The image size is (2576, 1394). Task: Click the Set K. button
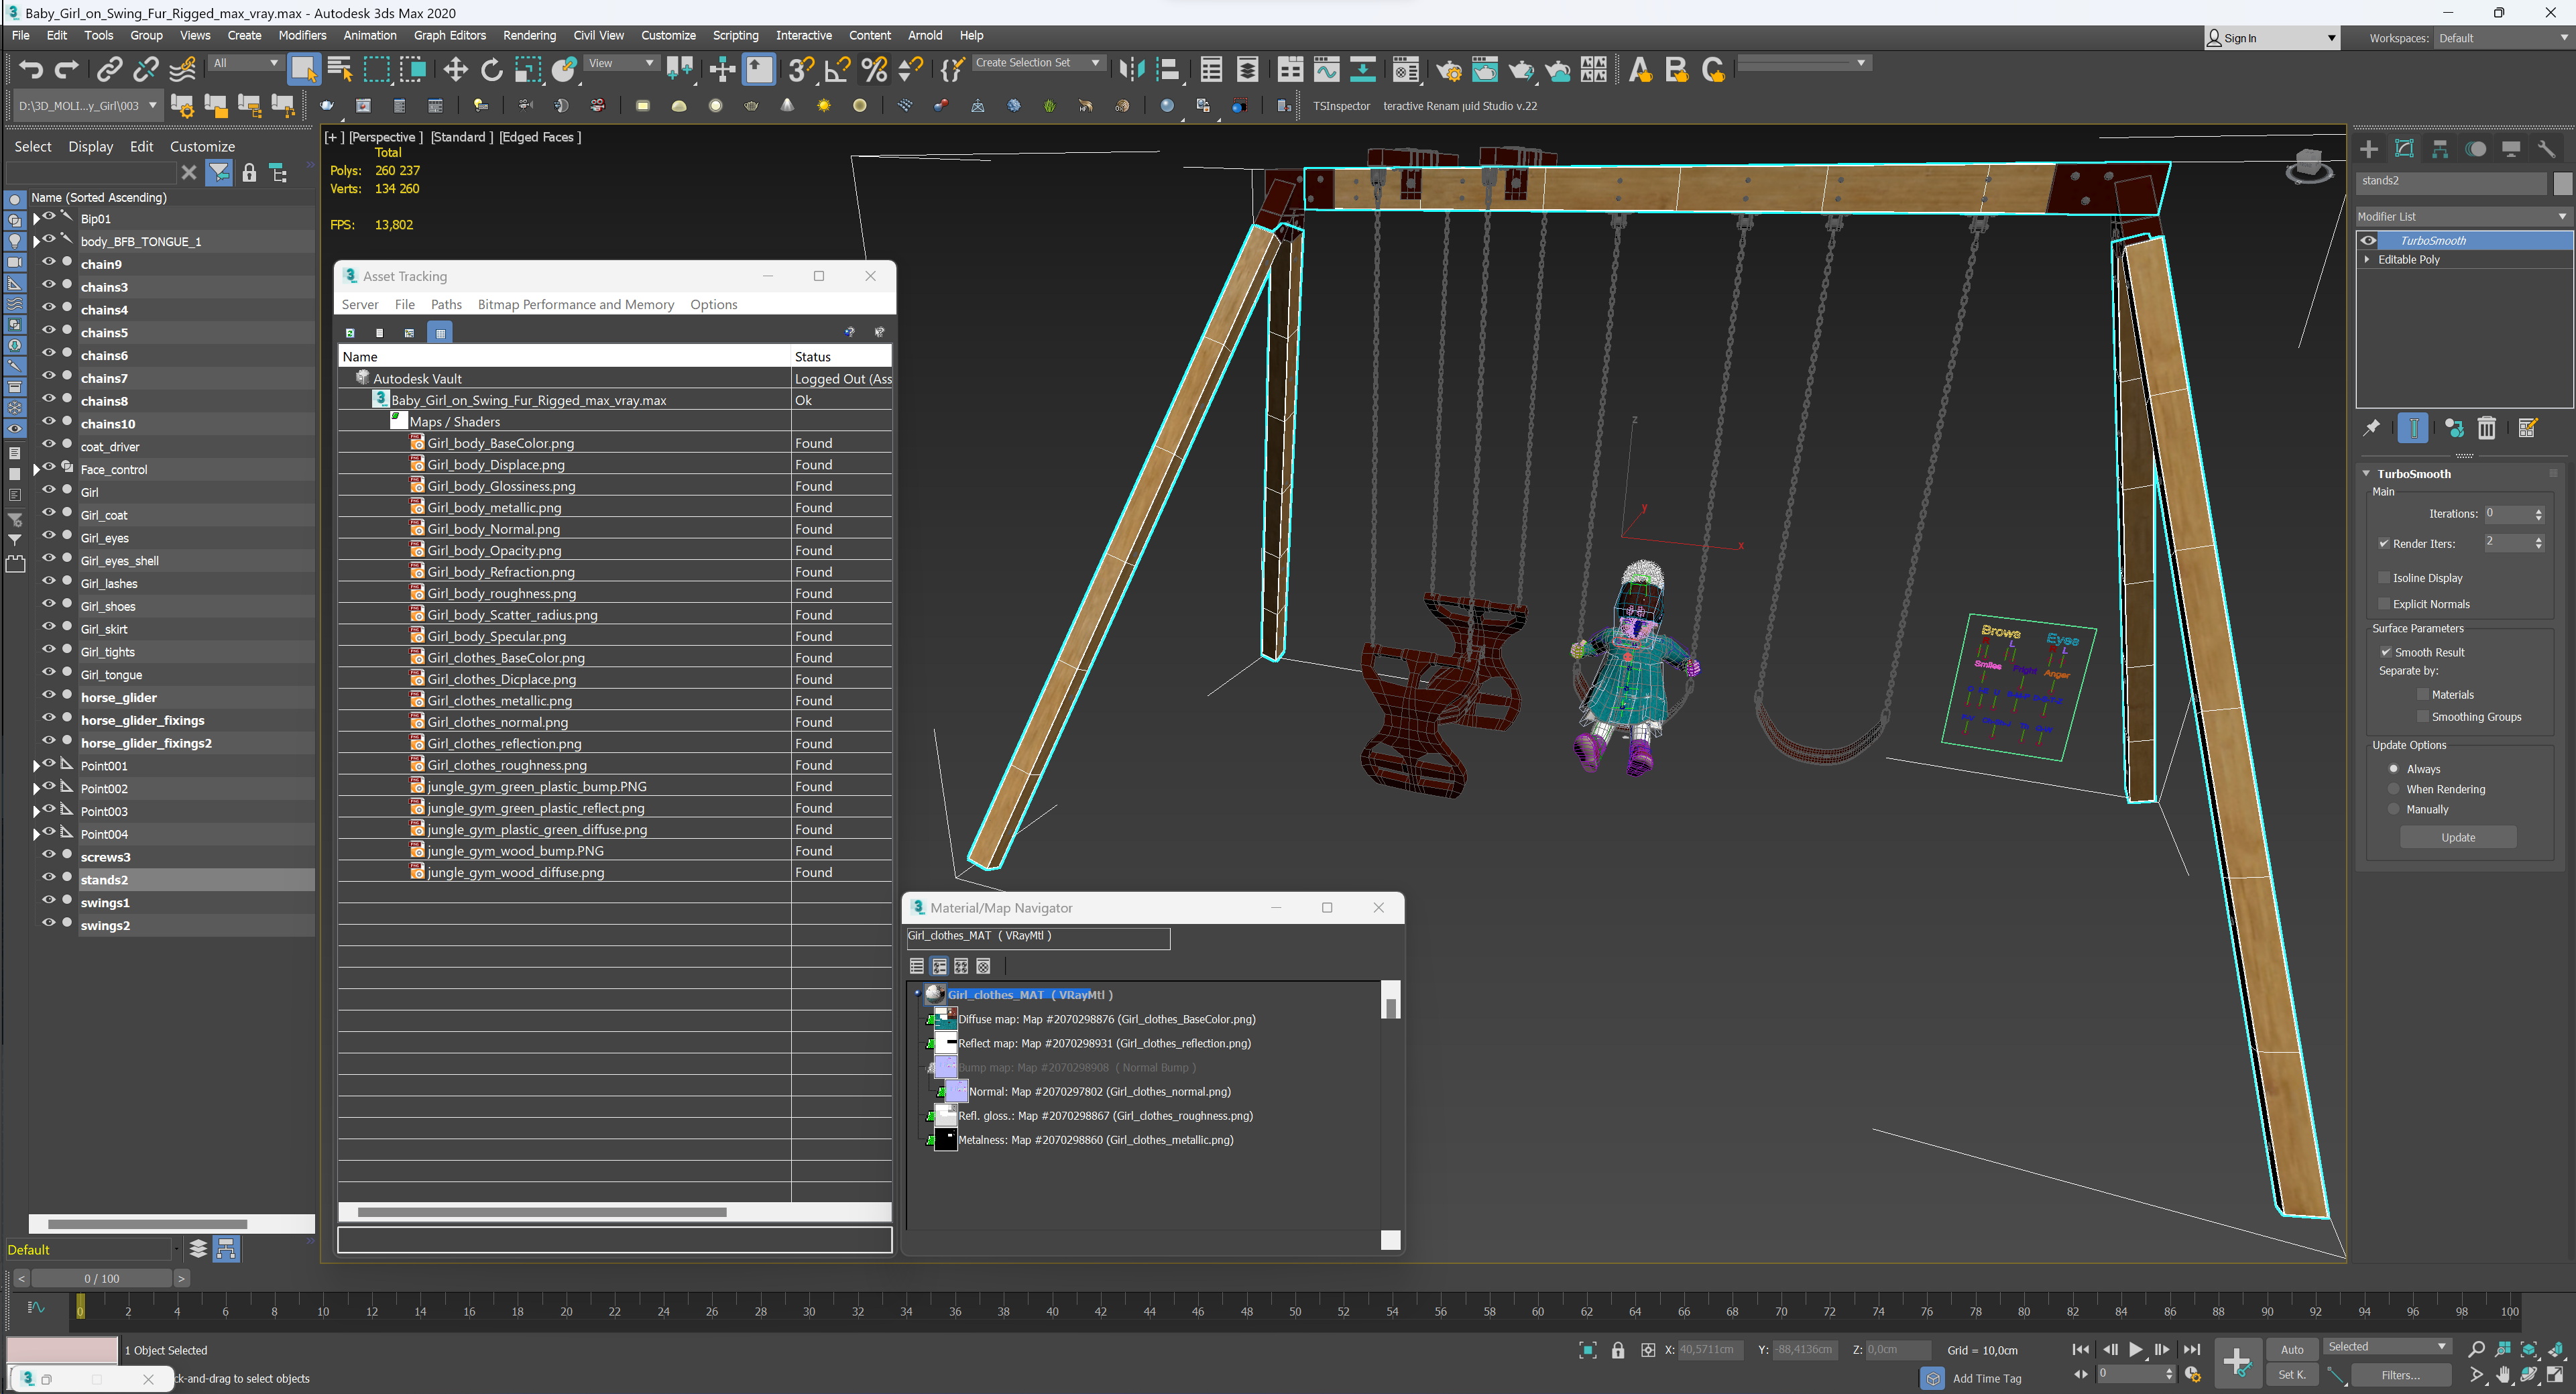(2292, 1375)
